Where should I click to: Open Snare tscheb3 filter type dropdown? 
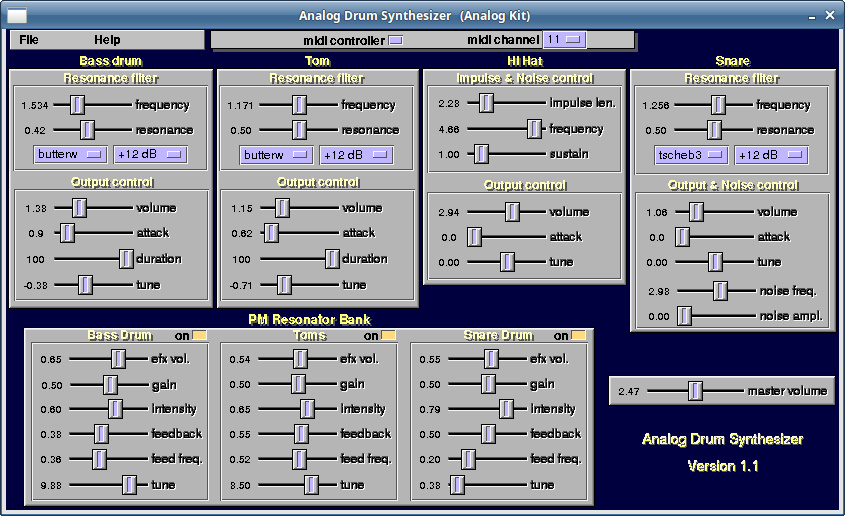click(x=691, y=155)
